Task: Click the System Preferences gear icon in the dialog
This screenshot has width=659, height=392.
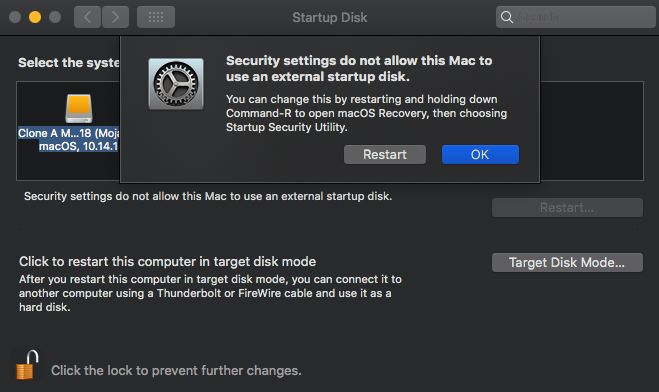Action: click(176, 84)
